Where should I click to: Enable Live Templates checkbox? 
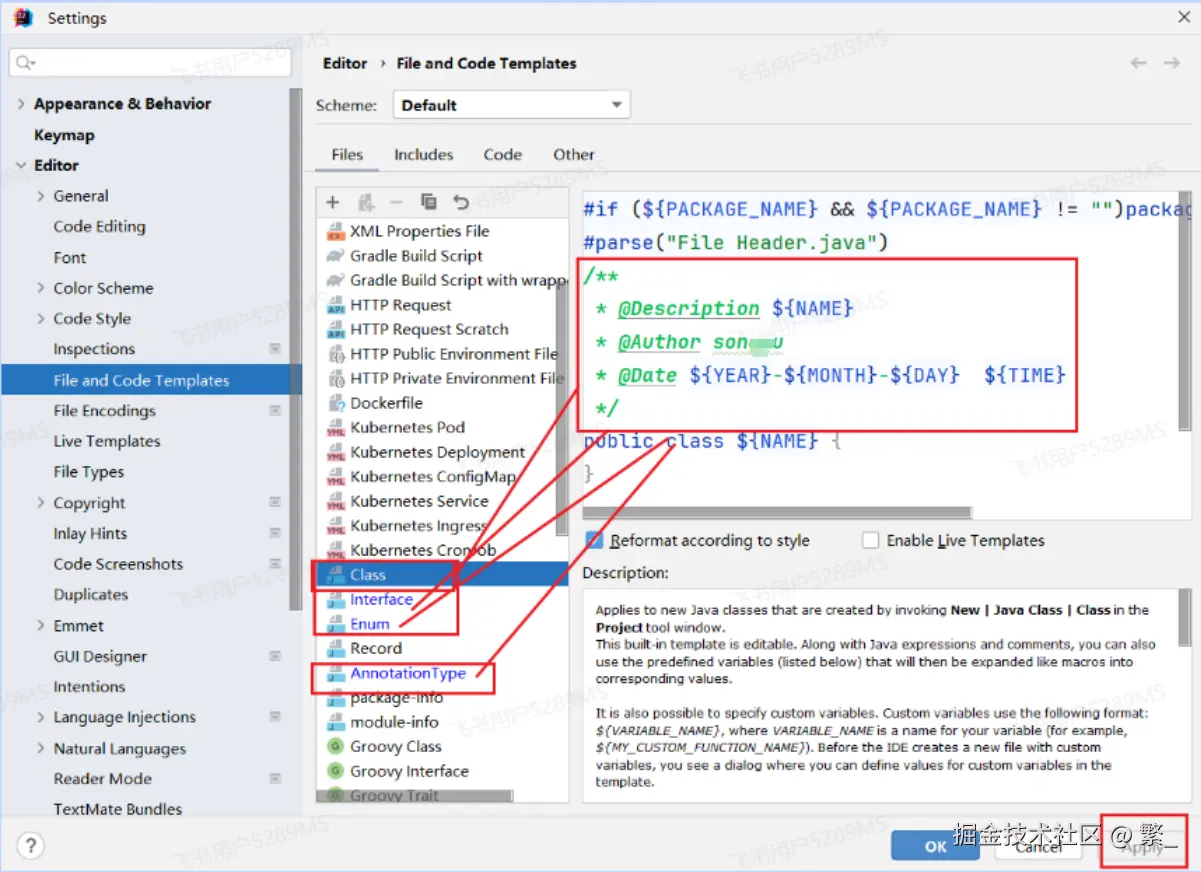870,540
